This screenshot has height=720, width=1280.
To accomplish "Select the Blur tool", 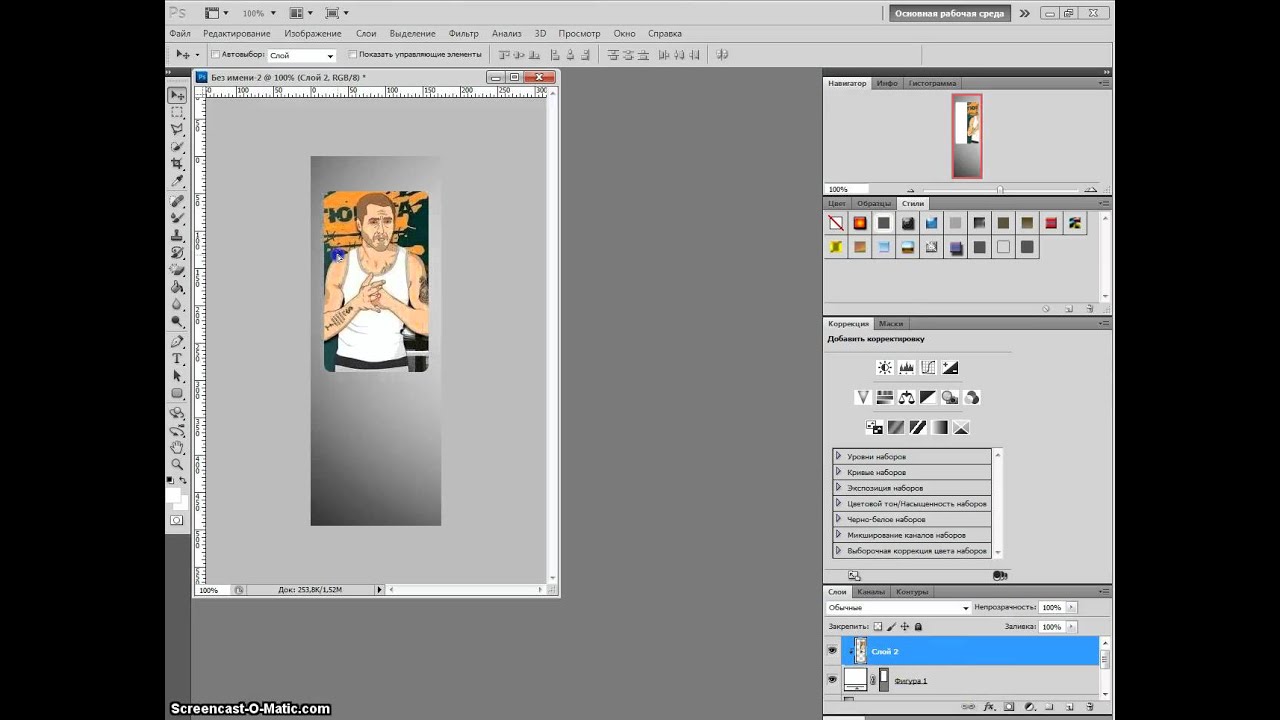I will tap(177, 304).
